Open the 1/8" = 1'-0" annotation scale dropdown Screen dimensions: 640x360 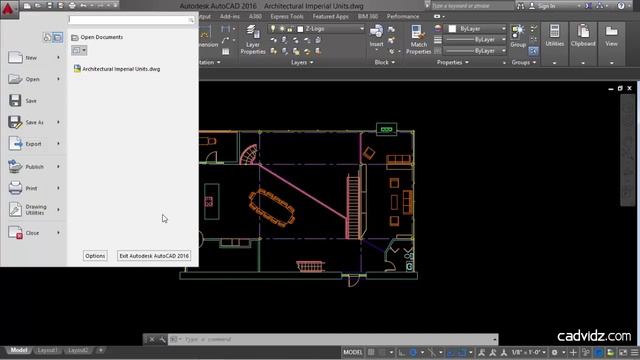pos(529,352)
